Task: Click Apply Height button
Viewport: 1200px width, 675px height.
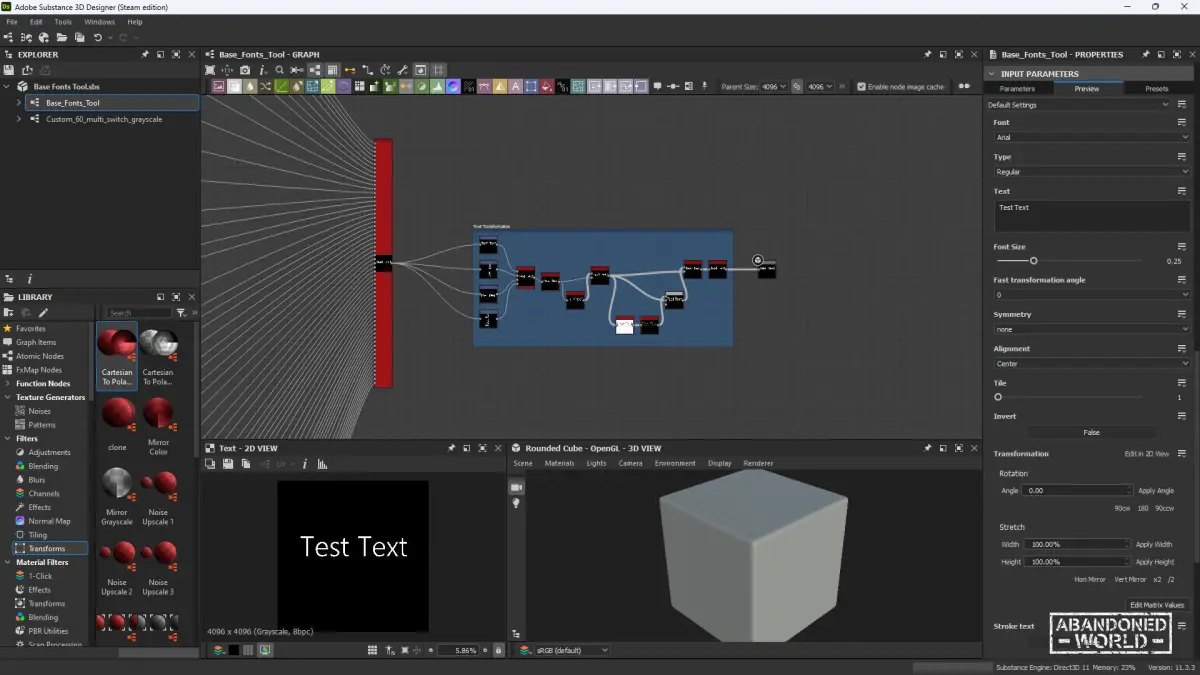Action: pos(1153,562)
